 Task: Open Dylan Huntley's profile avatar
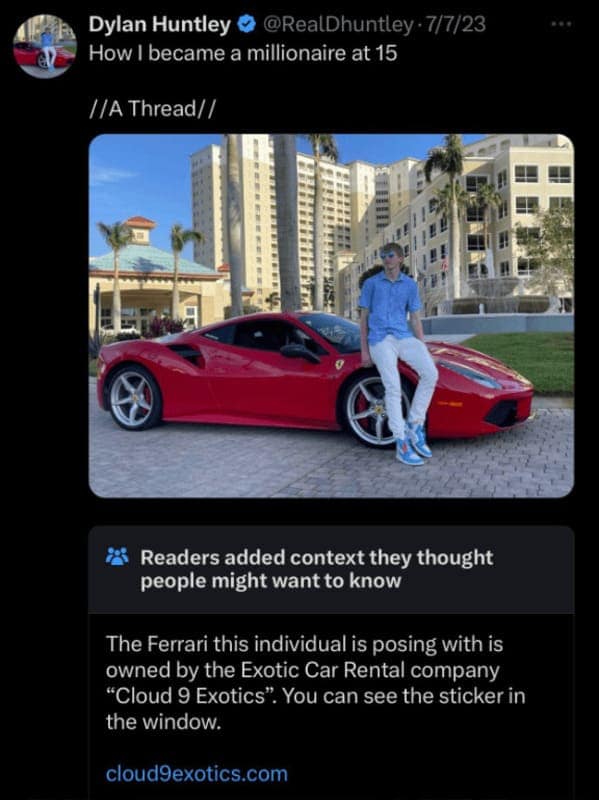[44, 46]
